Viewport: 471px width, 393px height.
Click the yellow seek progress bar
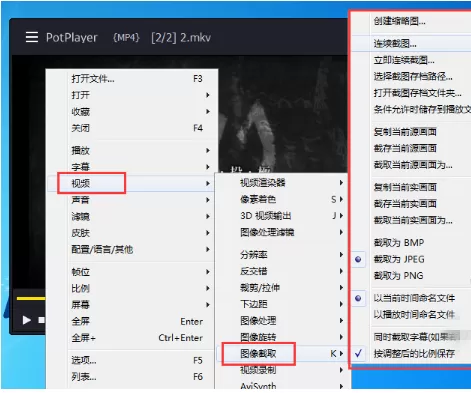pos(31,298)
